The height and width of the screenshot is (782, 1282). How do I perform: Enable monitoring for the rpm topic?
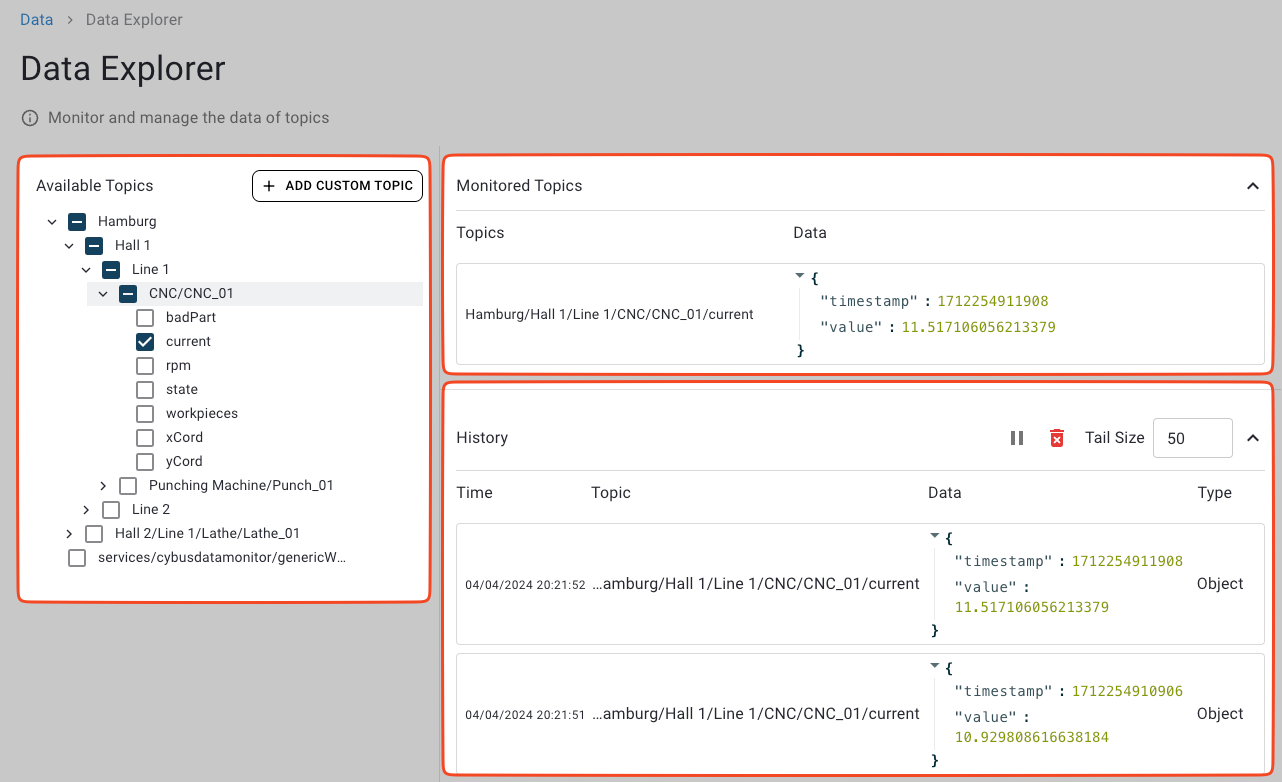pos(144,365)
